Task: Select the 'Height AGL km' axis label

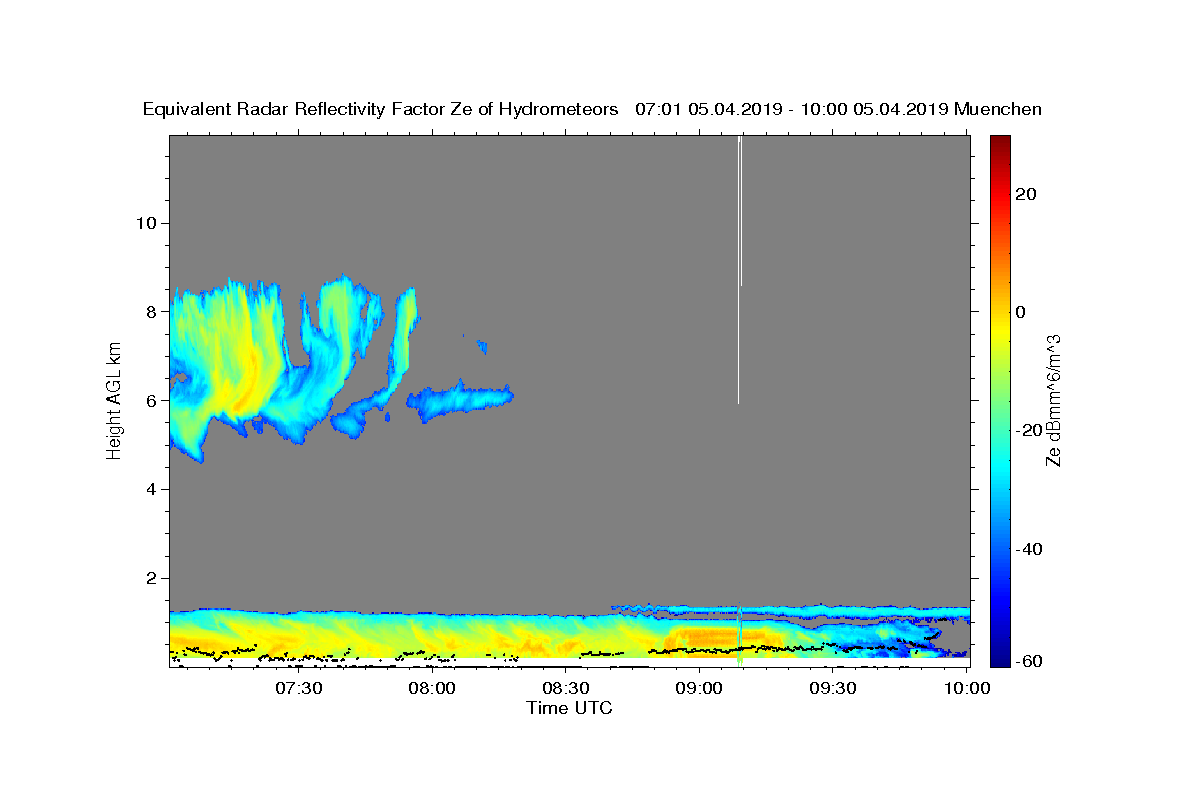Action: click(x=115, y=399)
